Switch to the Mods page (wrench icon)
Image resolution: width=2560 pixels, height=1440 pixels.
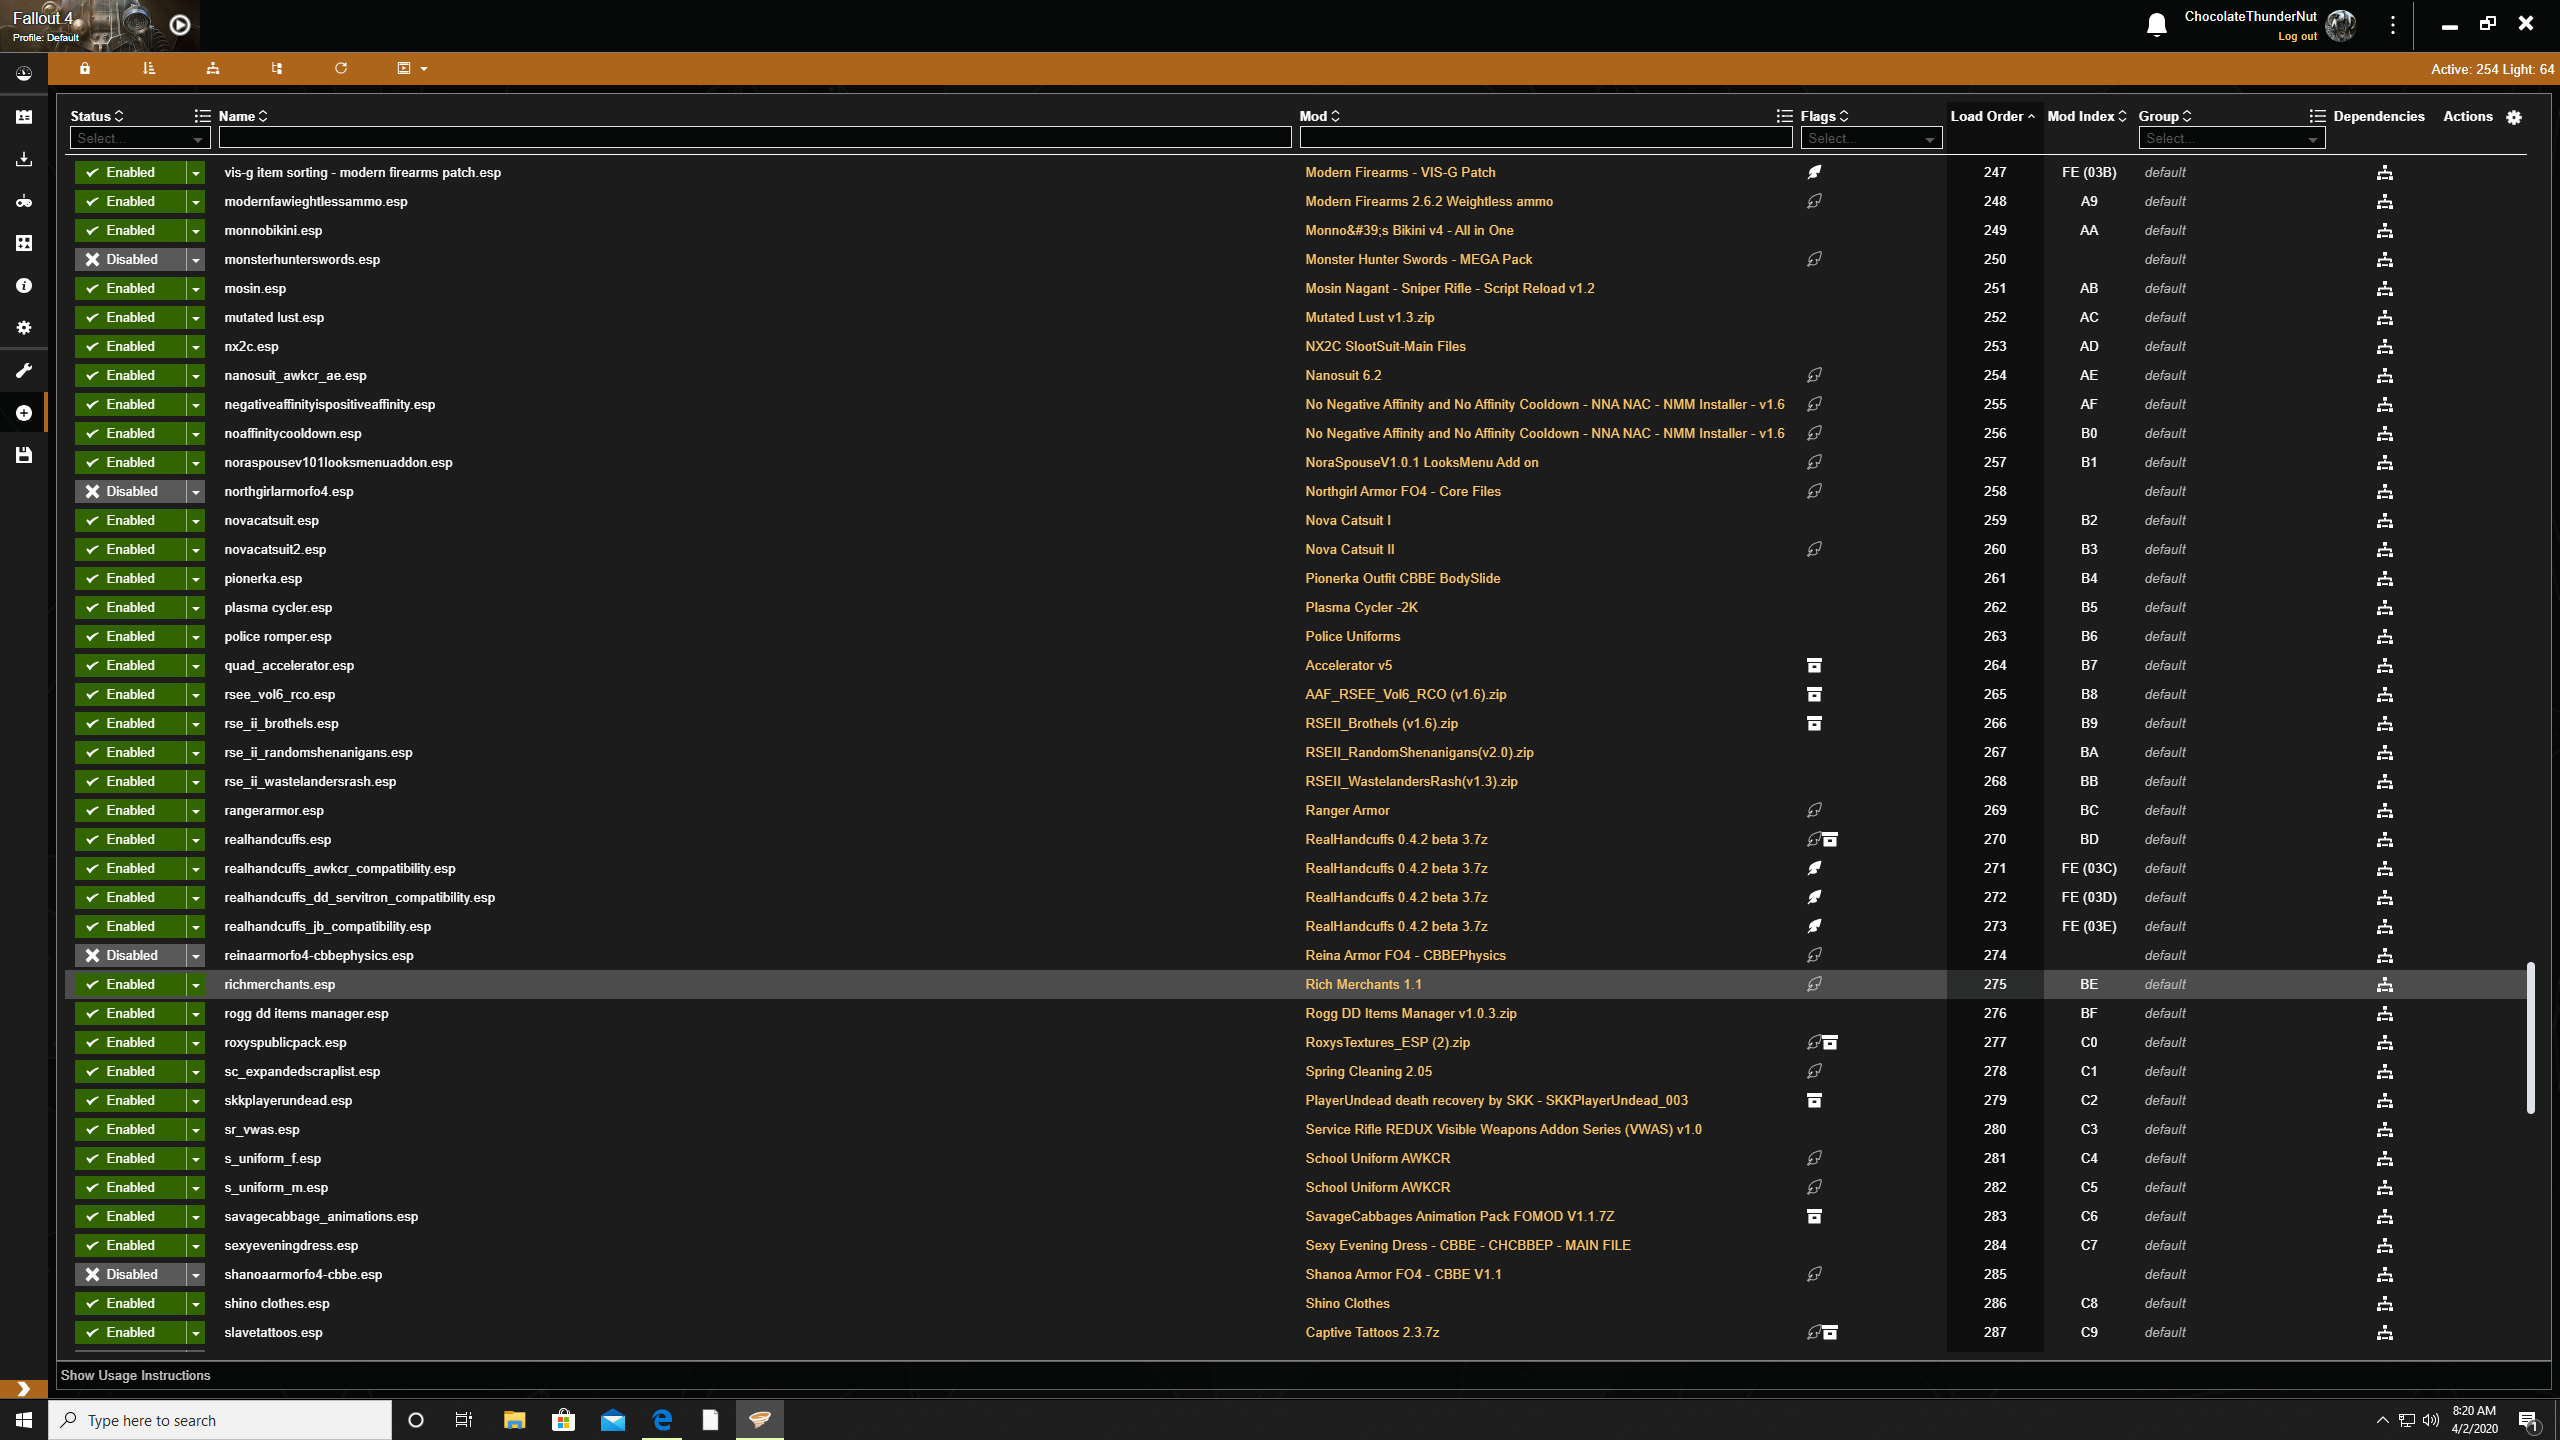point(24,370)
